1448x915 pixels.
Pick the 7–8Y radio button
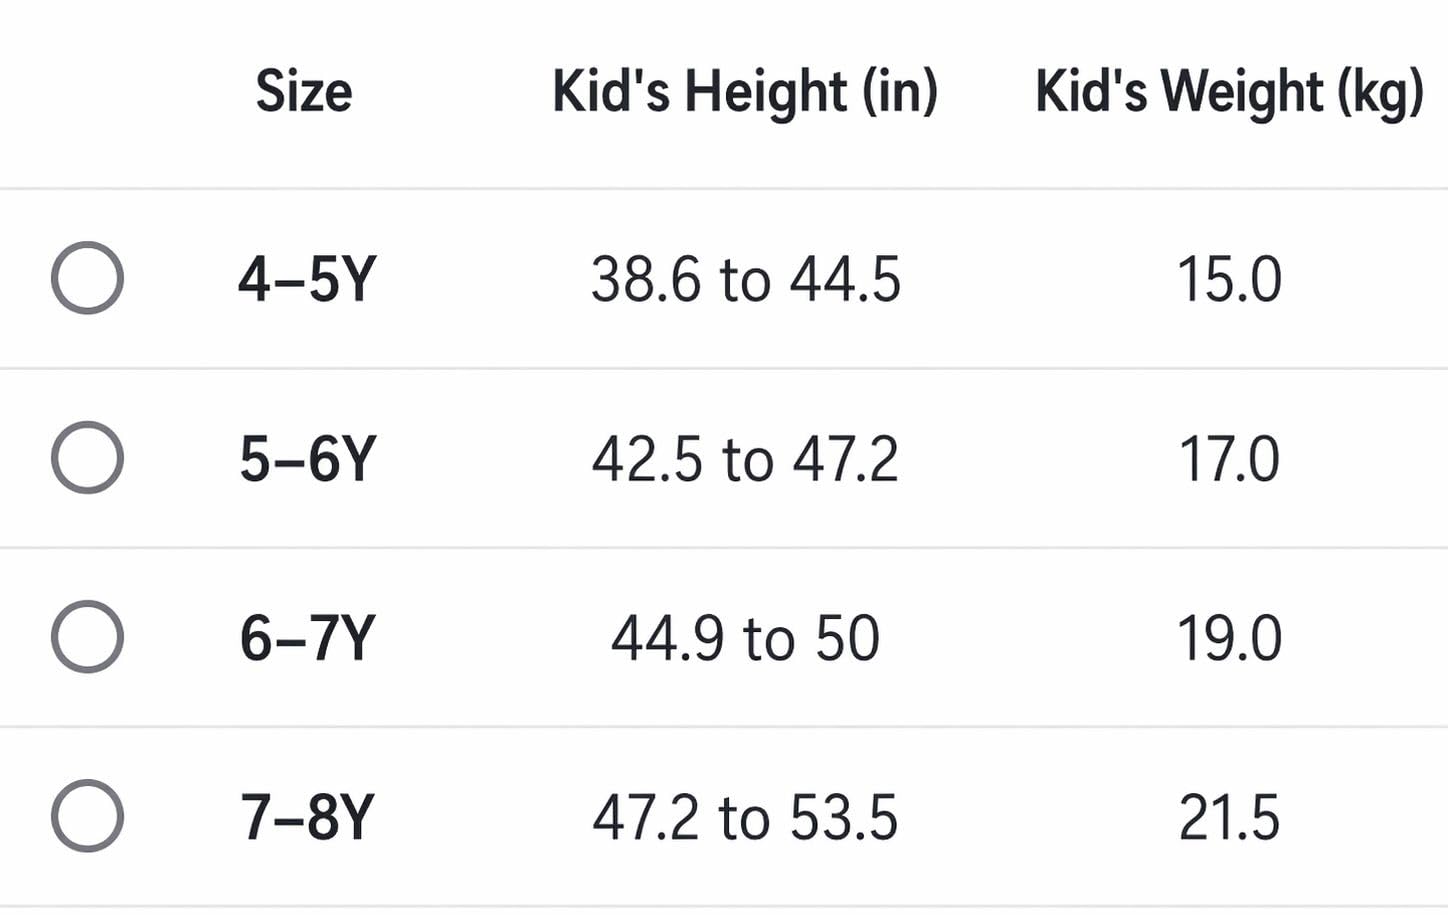tap(87, 816)
